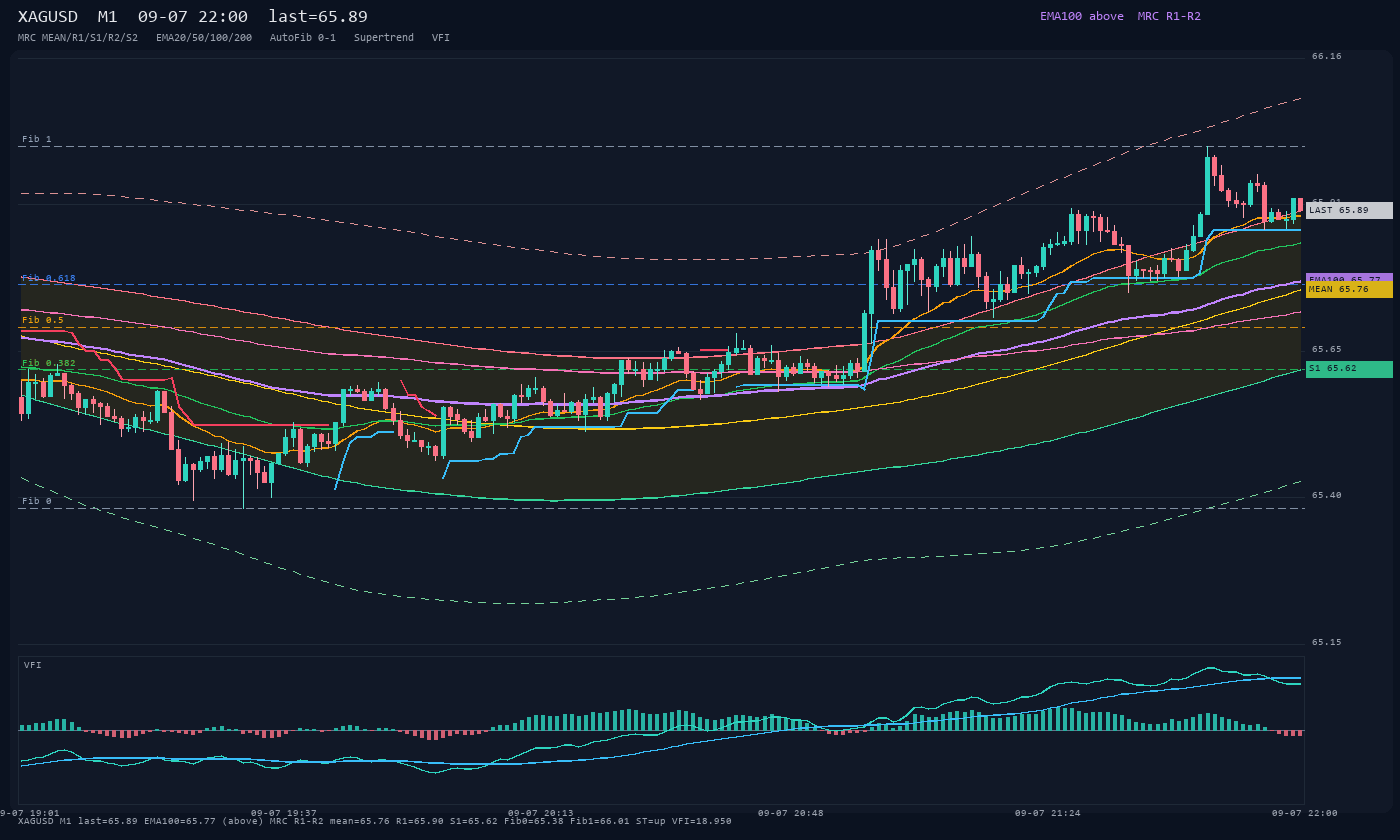The image size is (1400, 840).
Task: Select the "Fib 1" level label
Action: coord(37,139)
